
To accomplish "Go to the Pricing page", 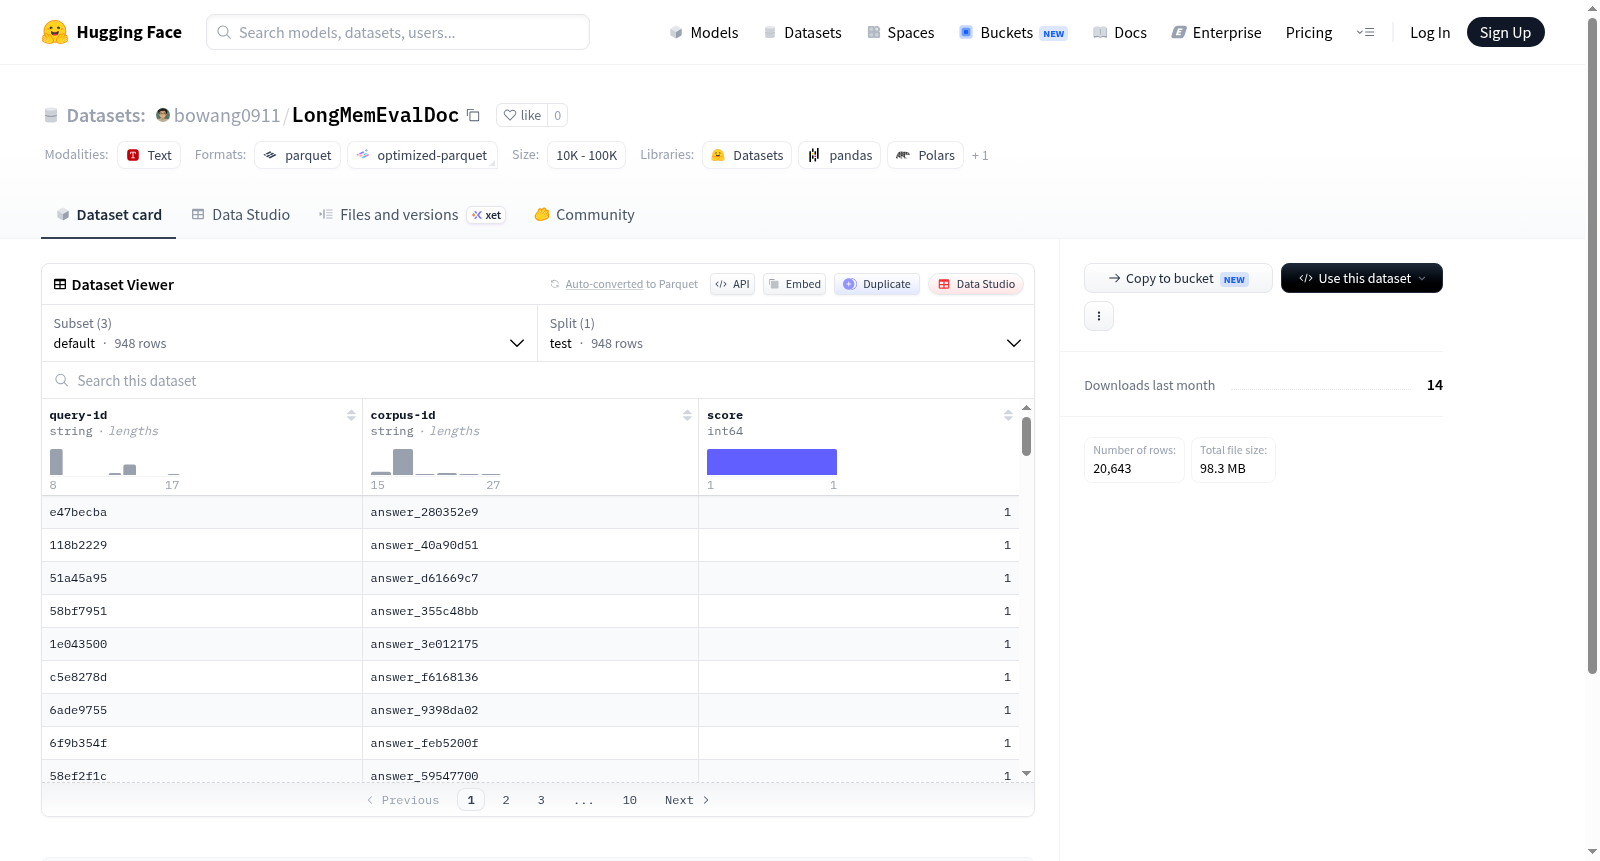I will 1309,32.
